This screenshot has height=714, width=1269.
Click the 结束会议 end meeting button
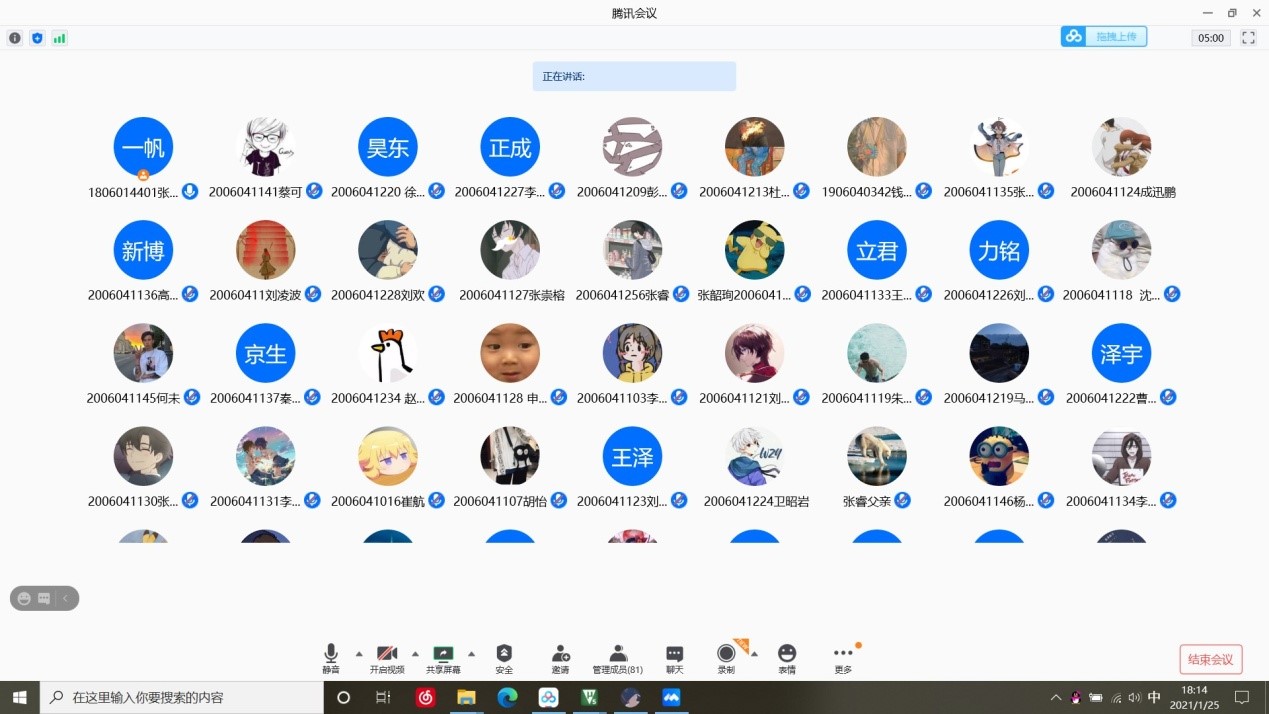coord(1210,659)
